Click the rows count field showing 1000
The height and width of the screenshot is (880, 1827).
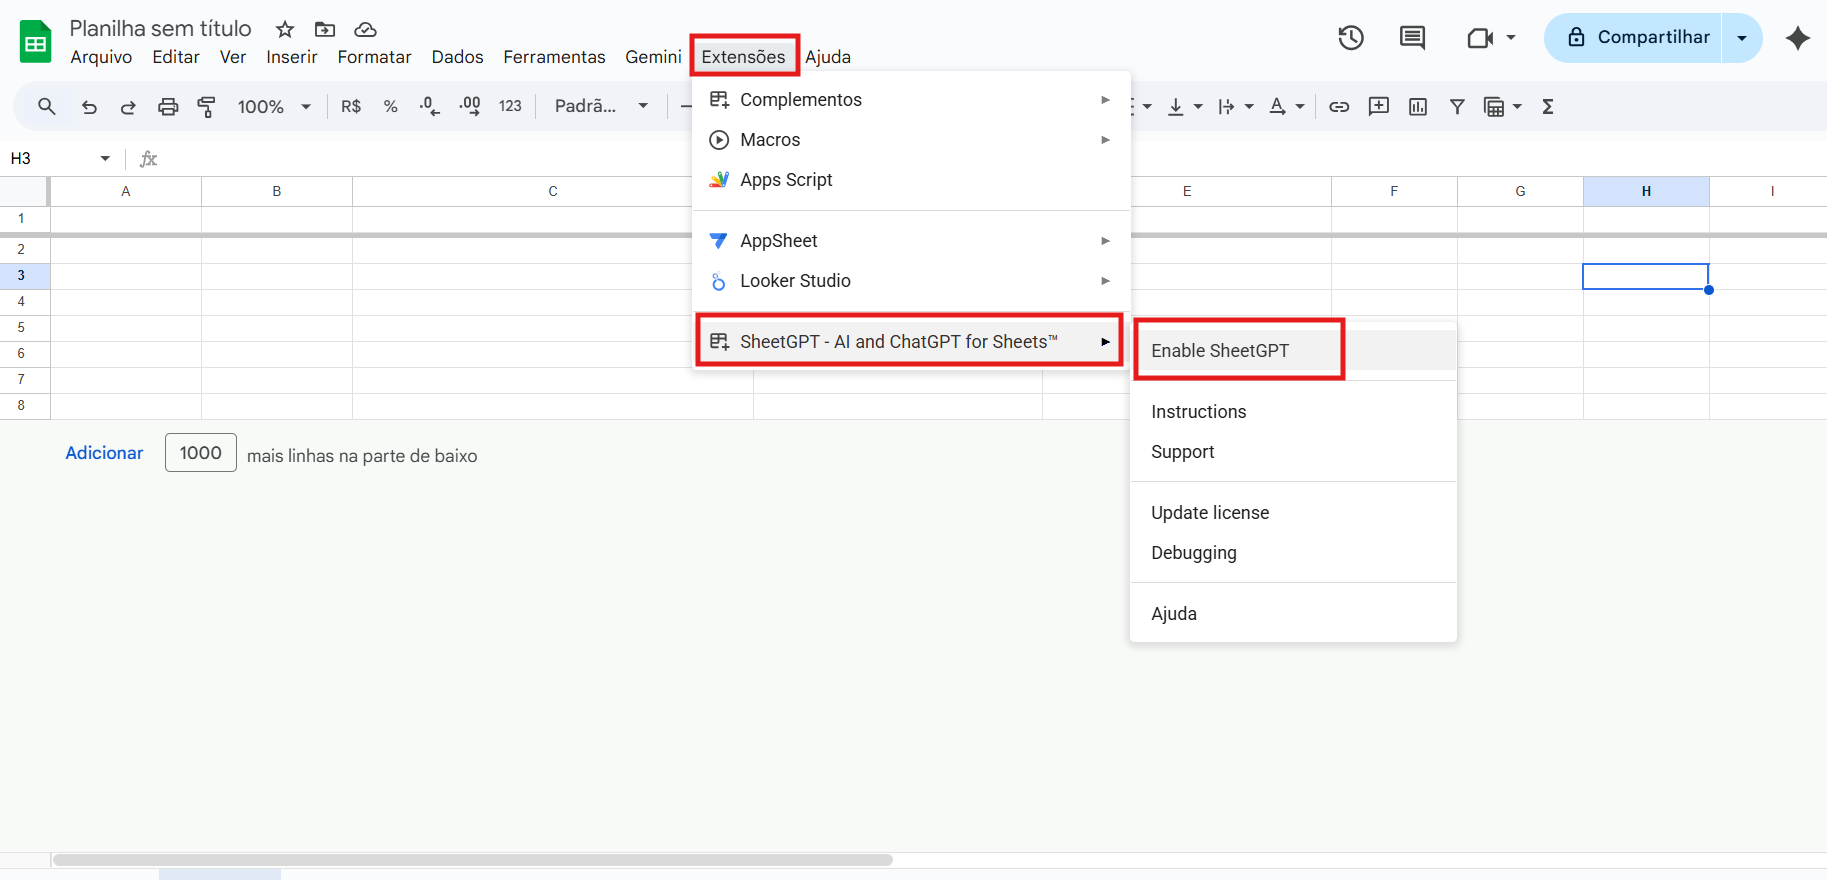[x=201, y=453]
